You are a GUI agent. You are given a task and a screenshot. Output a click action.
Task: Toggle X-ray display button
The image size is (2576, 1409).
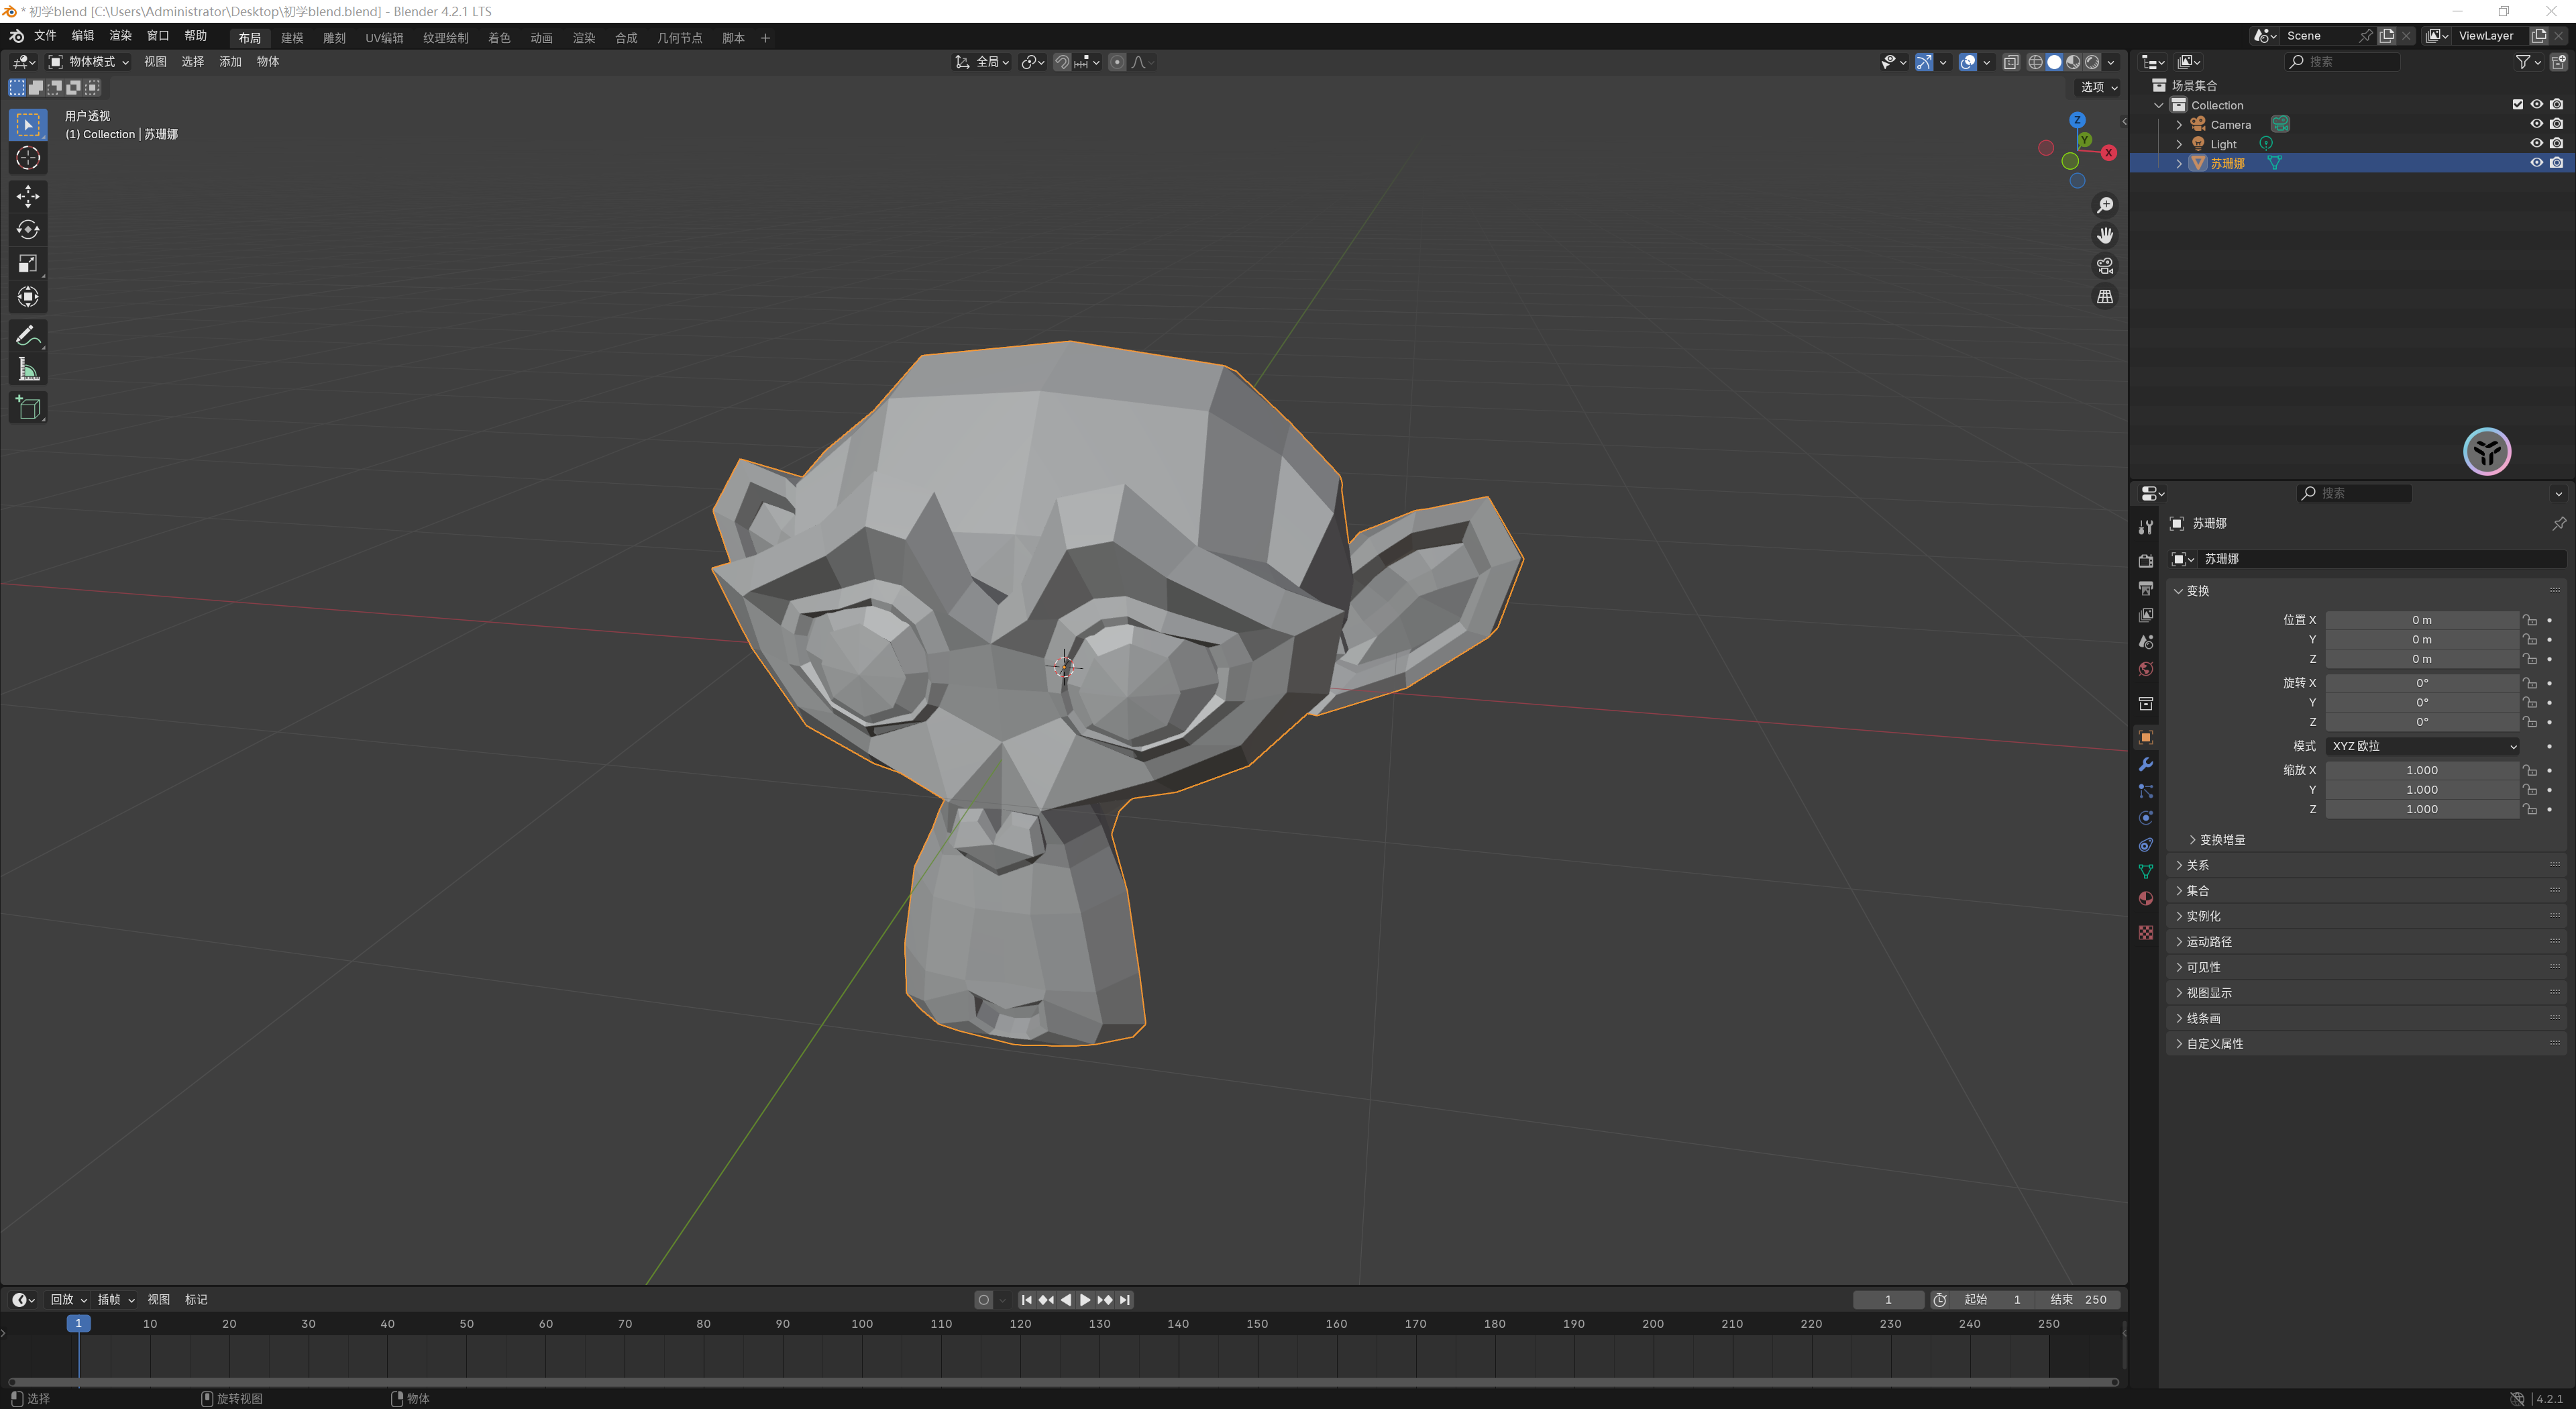pyautogui.click(x=2011, y=62)
